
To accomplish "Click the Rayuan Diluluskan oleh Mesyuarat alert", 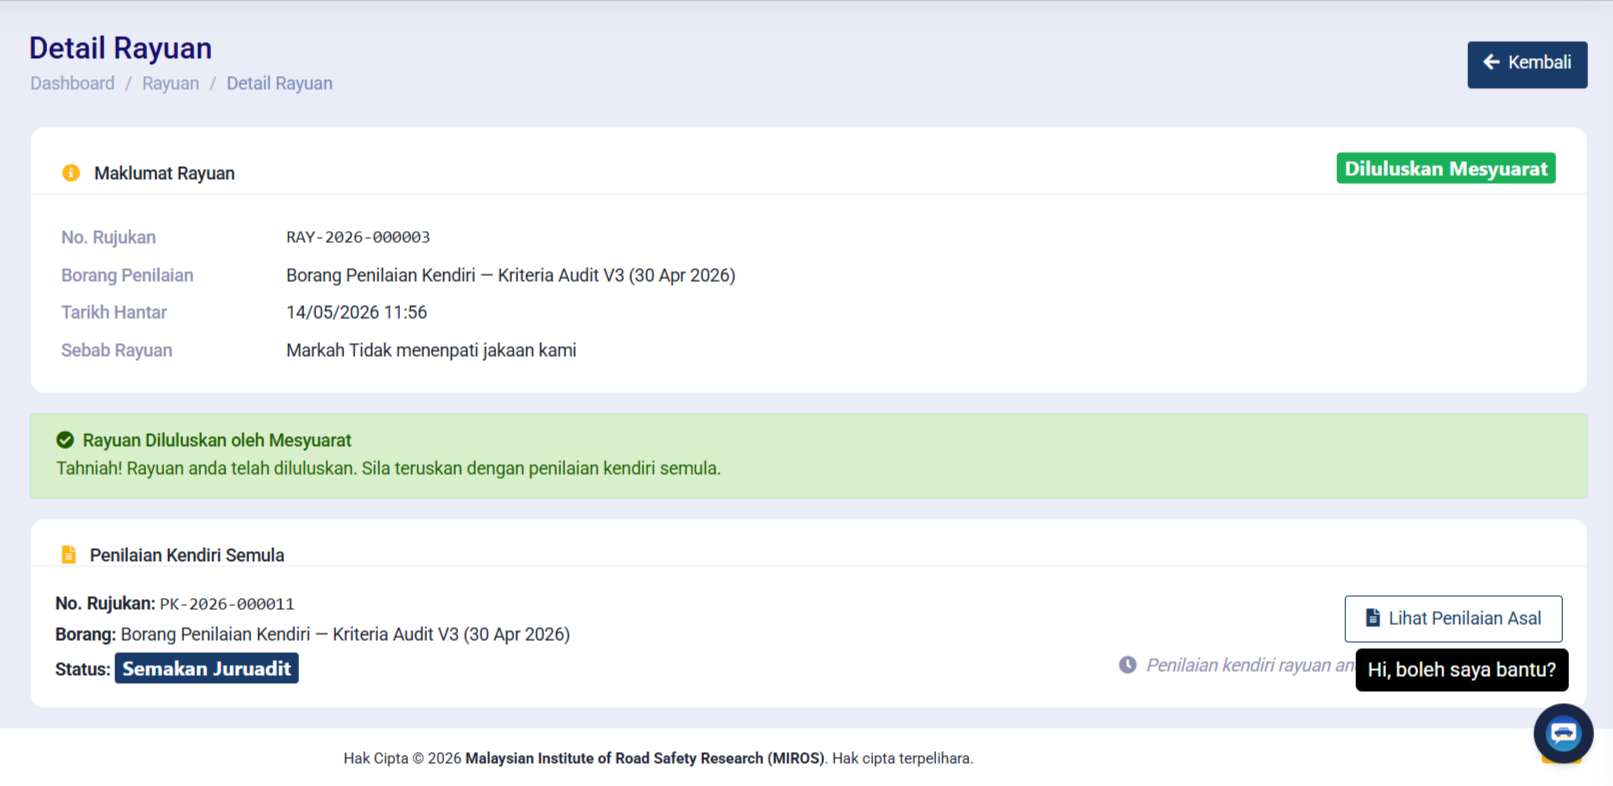I will pyautogui.click(x=808, y=456).
